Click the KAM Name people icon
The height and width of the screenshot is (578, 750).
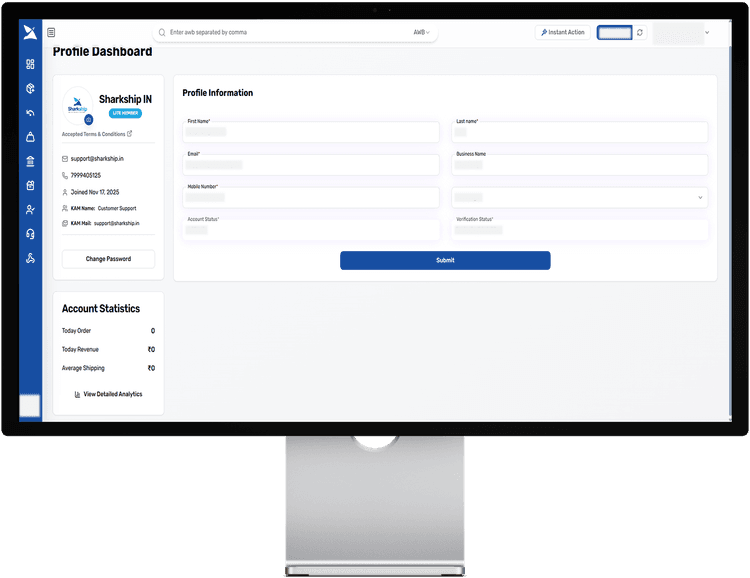click(65, 208)
